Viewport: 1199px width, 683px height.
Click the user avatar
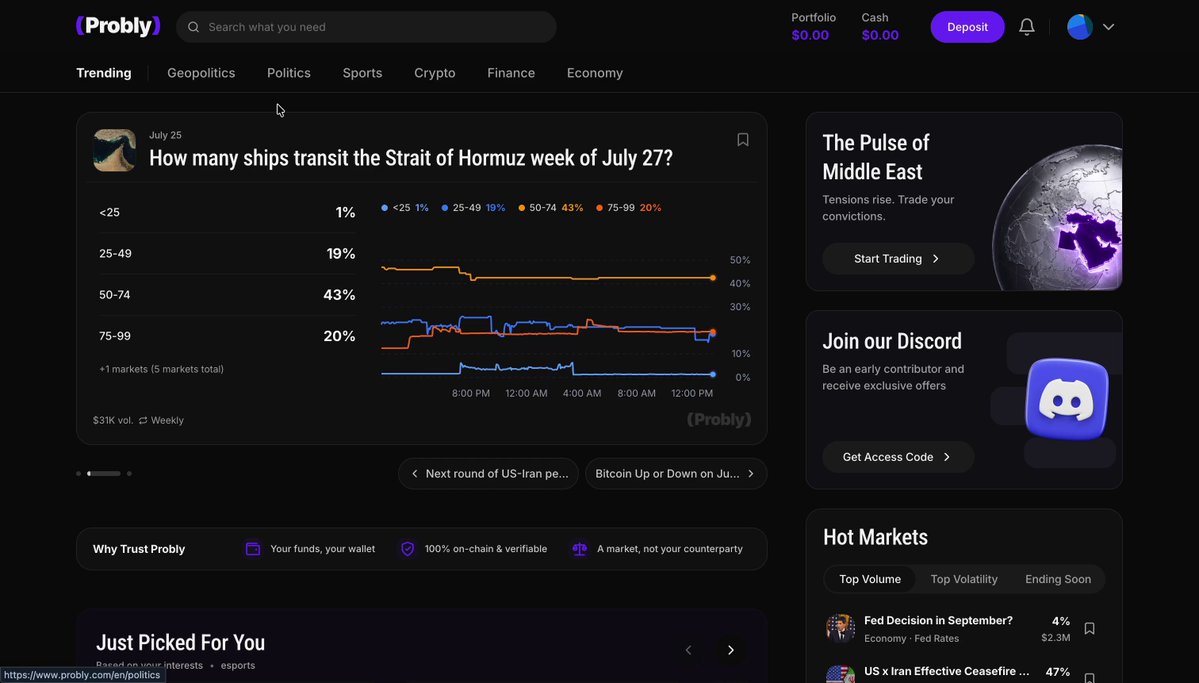click(1080, 27)
